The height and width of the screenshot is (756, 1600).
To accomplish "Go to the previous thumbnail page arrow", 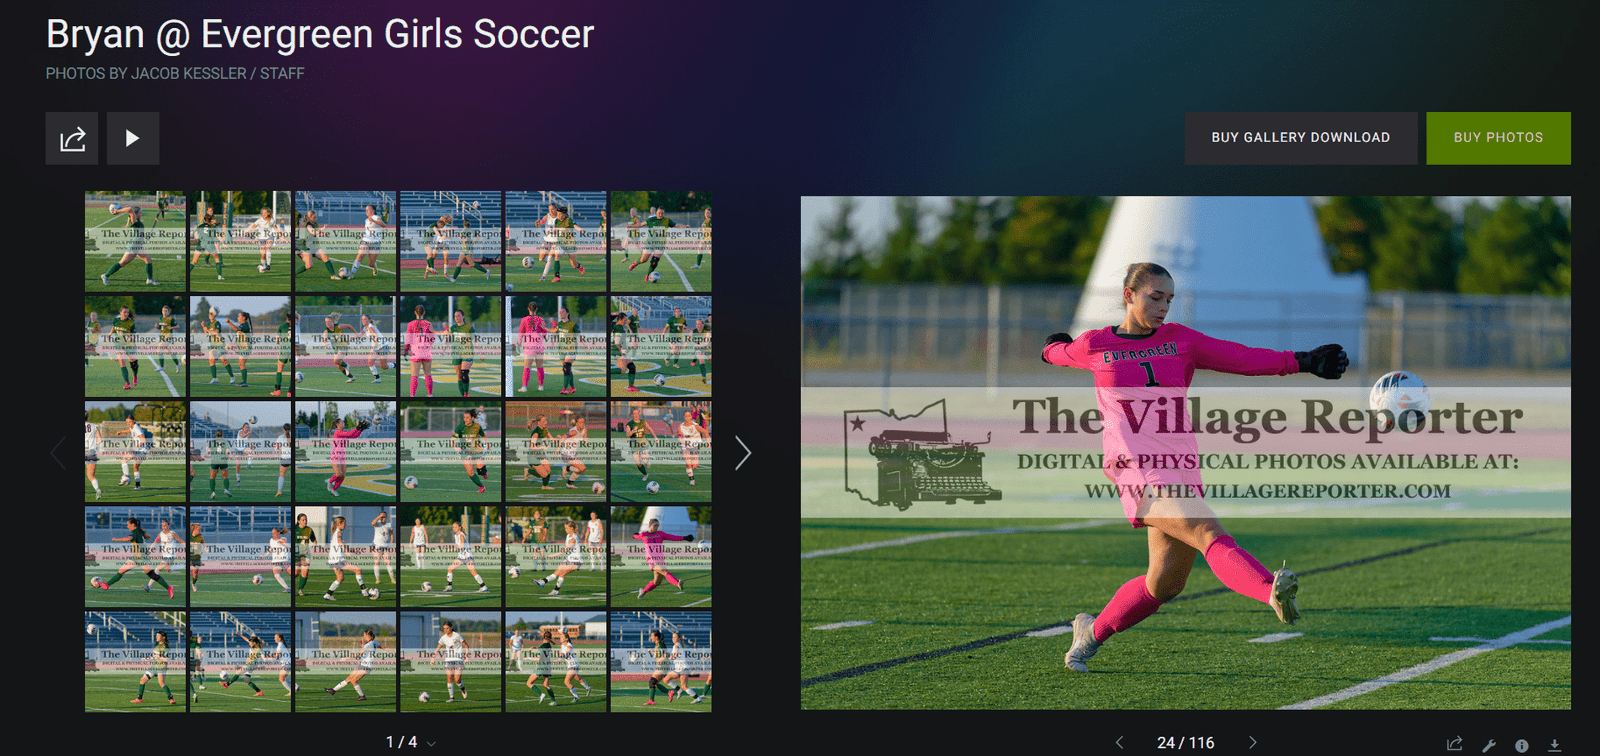I will pyautogui.click(x=58, y=453).
